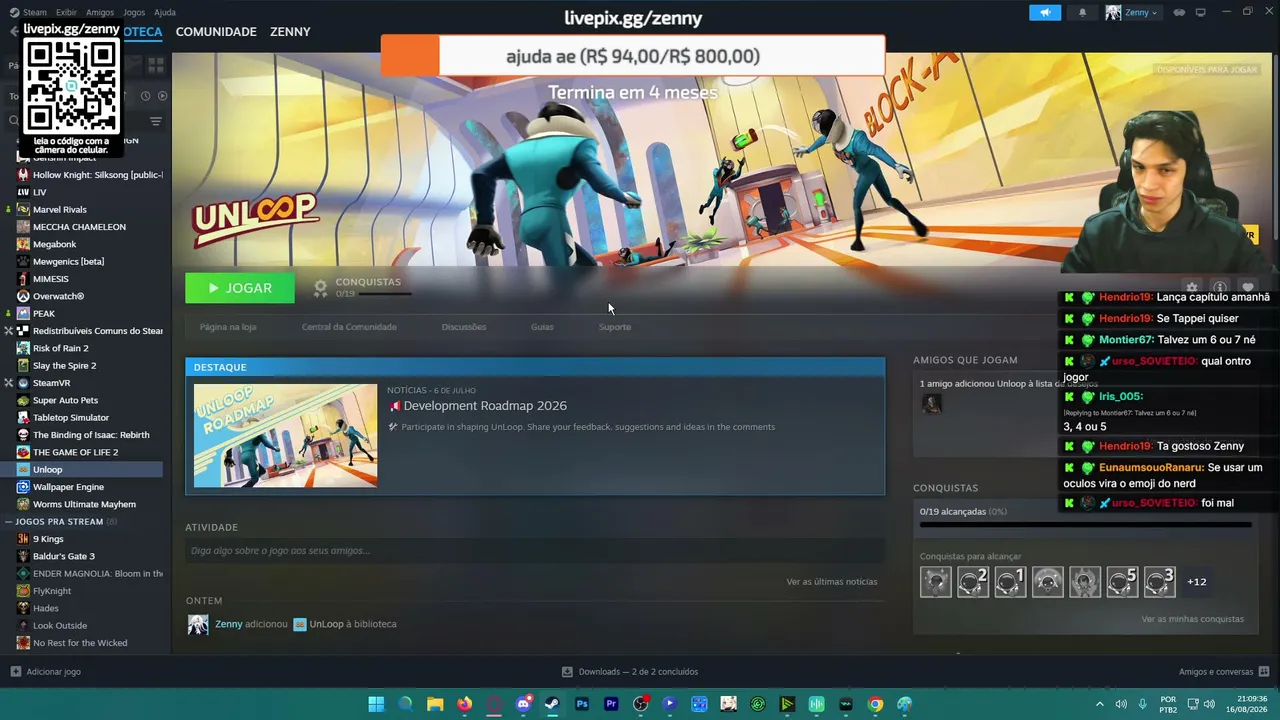This screenshot has height=720, width=1280.
Task: Open the Downloads manager icon
Action: pos(567,672)
